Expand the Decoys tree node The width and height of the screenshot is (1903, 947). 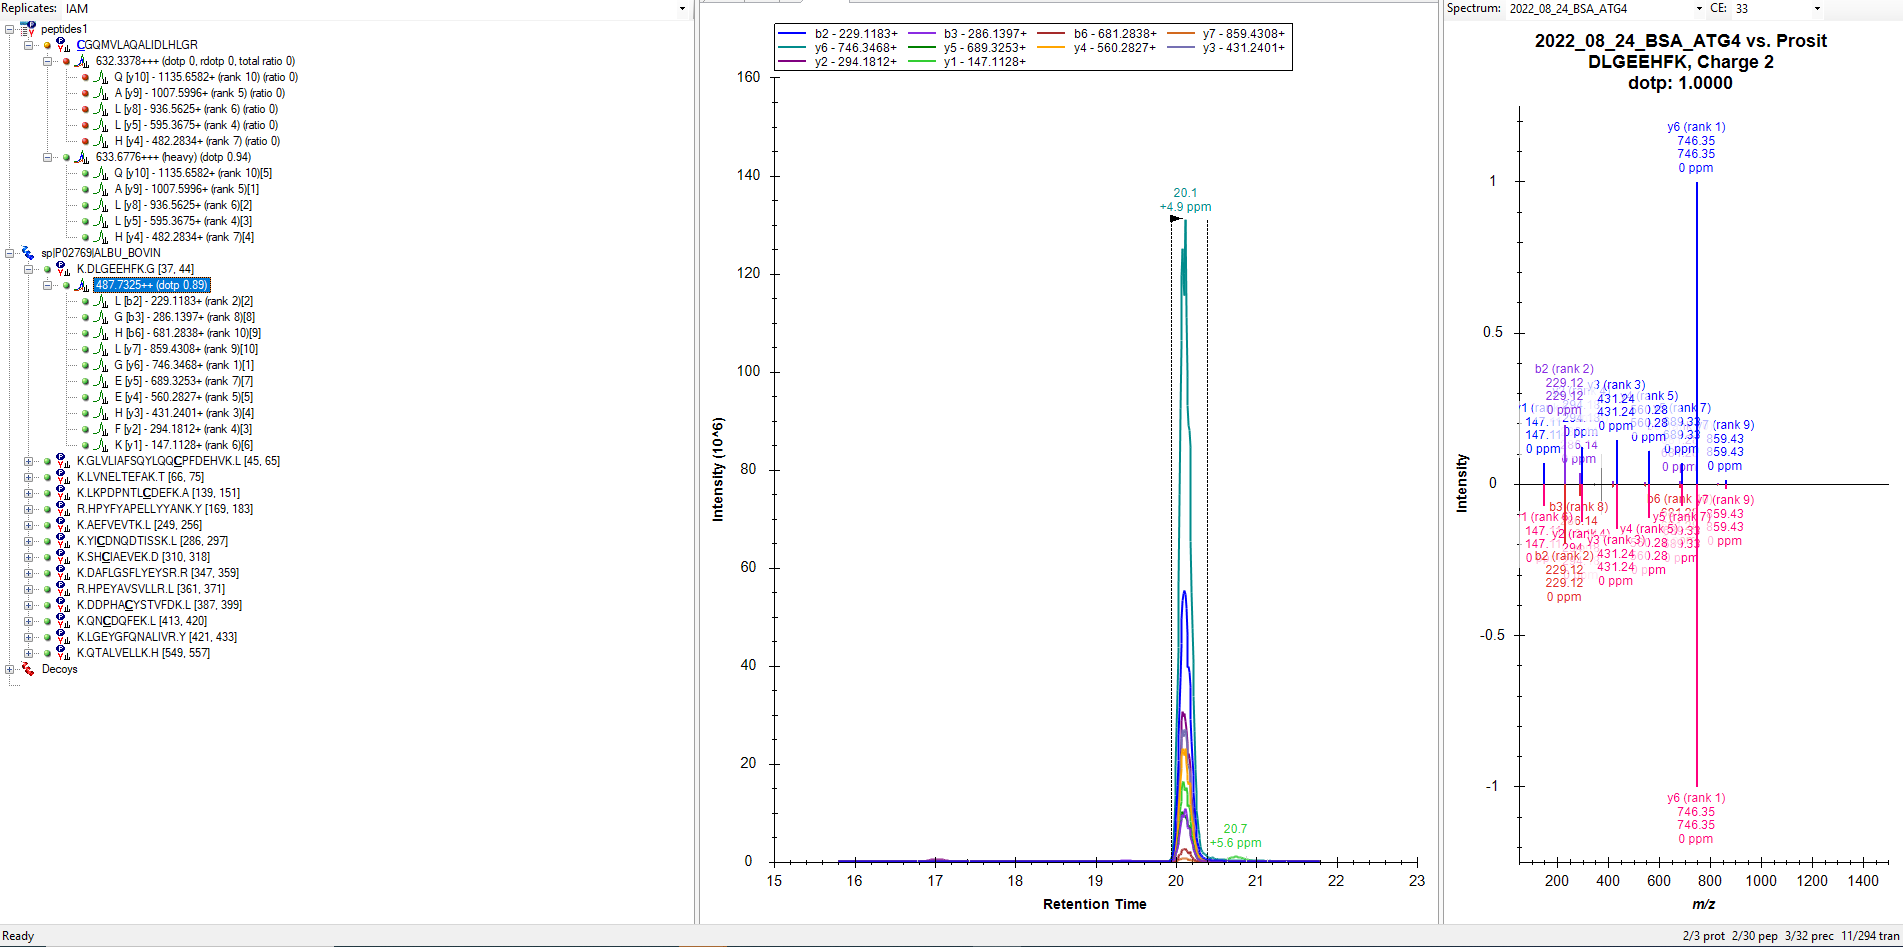point(10,669)
